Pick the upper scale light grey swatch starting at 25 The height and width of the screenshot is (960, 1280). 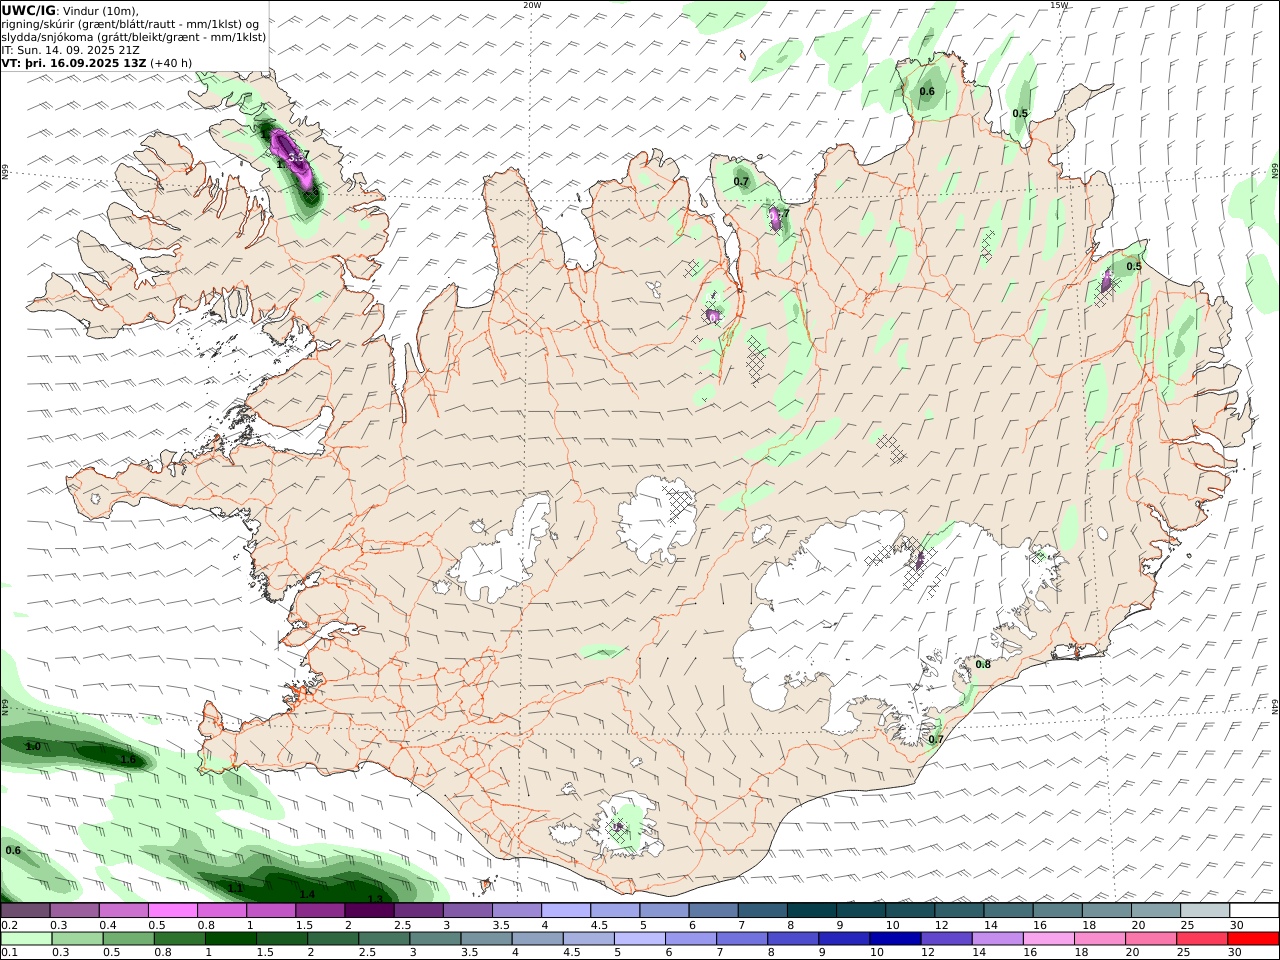[x=1205, y=910]
